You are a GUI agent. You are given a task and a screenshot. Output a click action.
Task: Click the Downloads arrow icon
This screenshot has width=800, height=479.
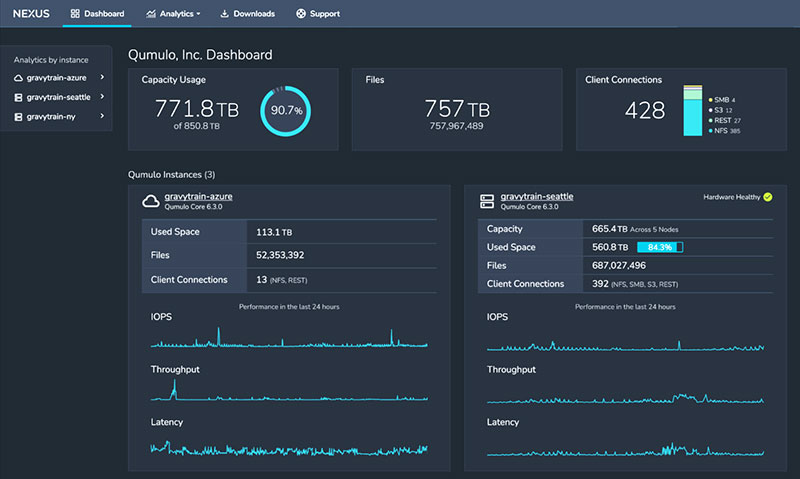tap(224, 14)
